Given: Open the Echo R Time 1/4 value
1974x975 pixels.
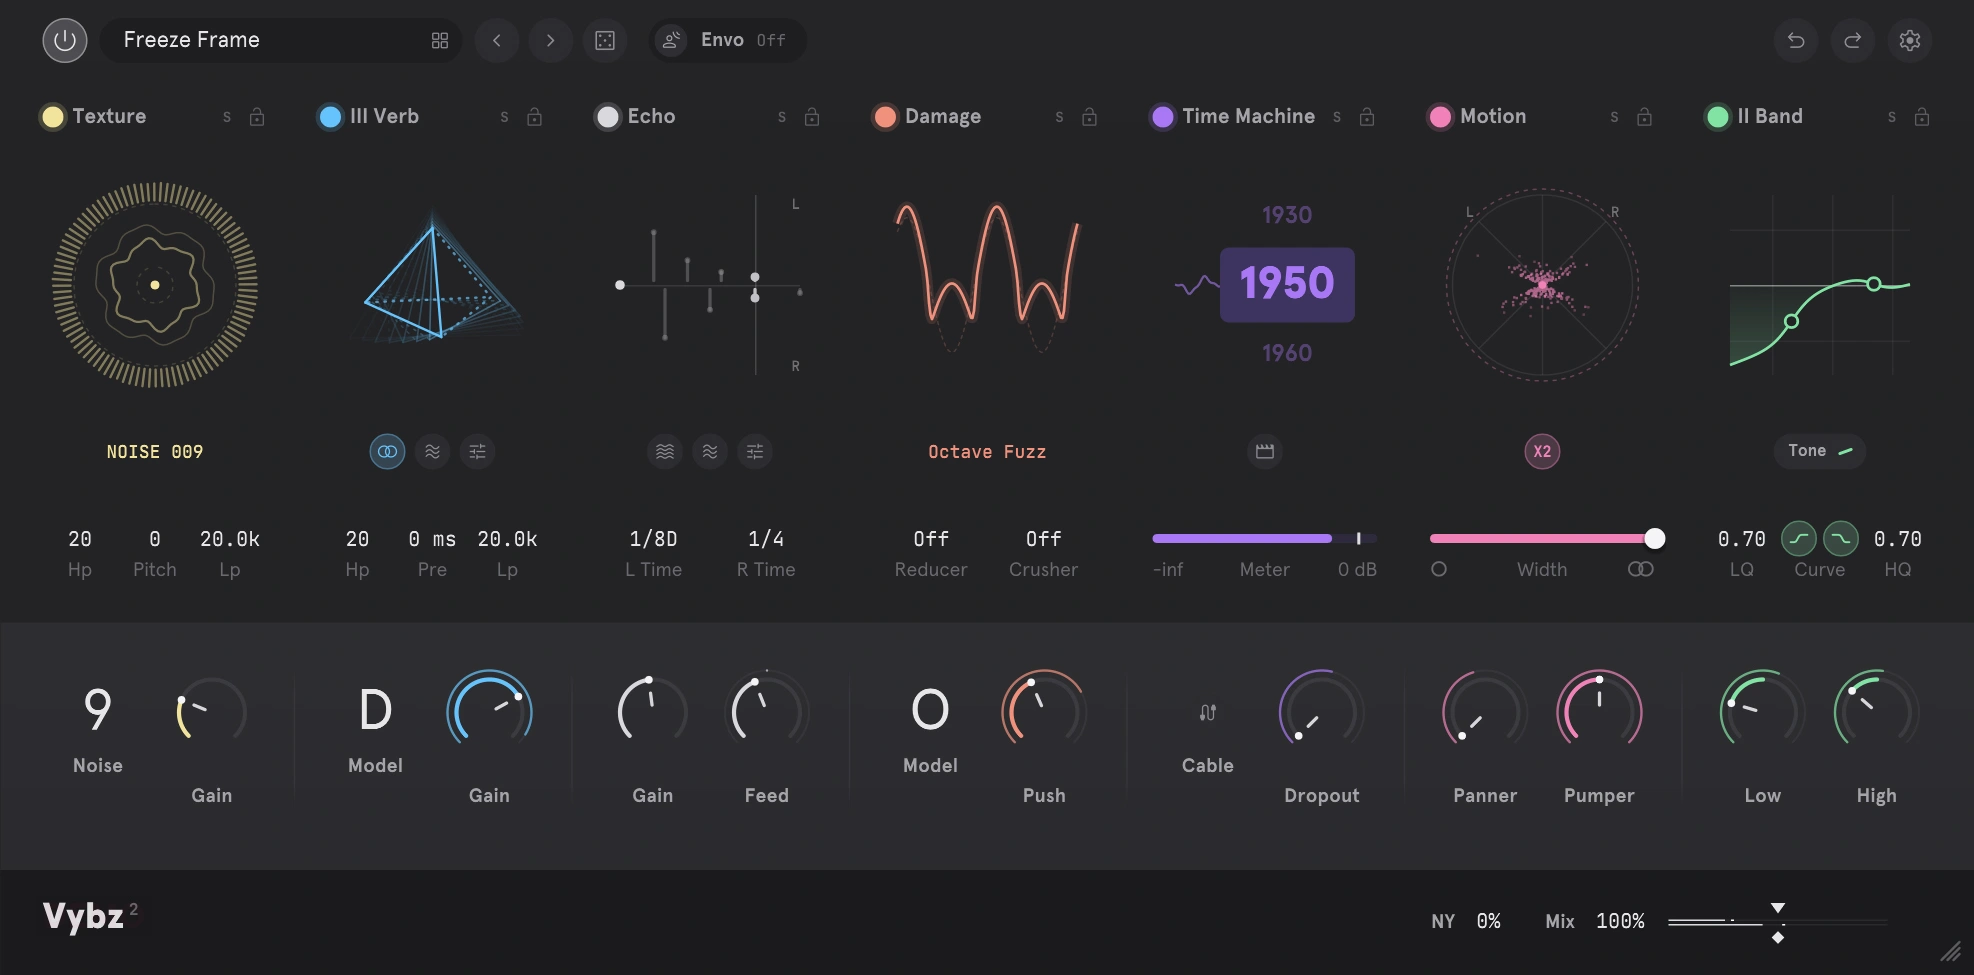Looking at the screenshot, I should pyautogui.click(x=766, y=539).
